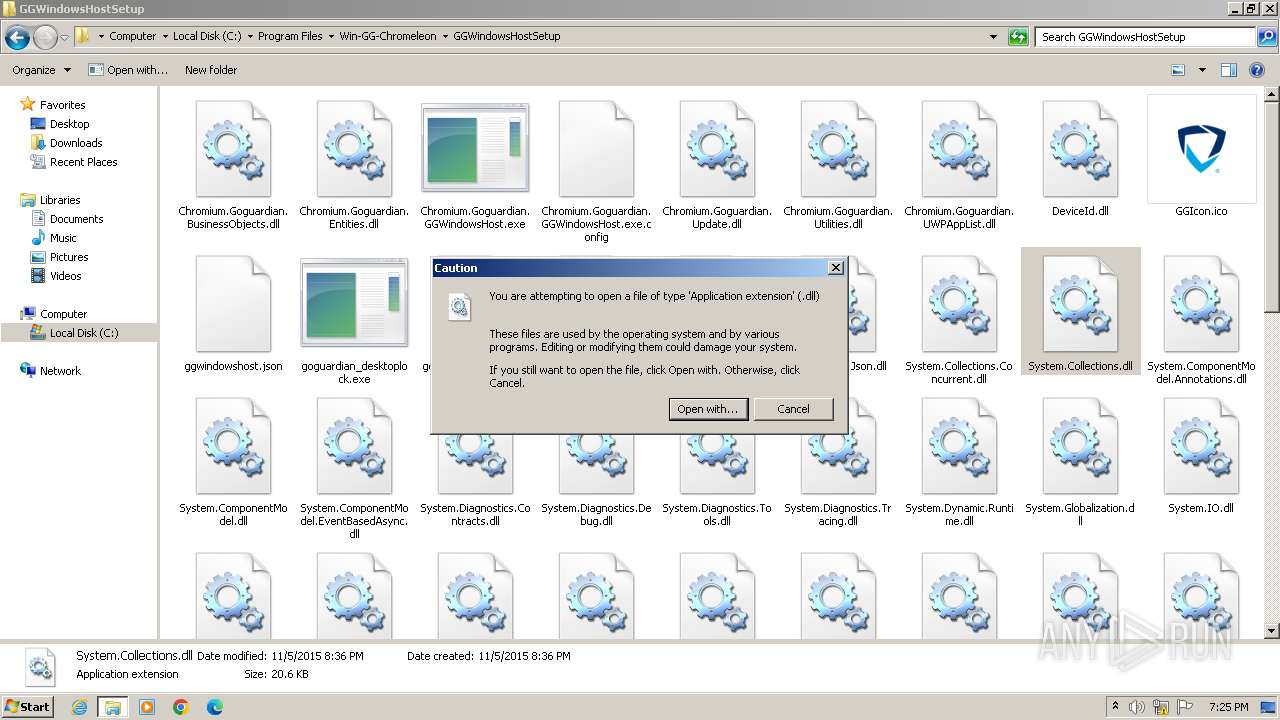Click Local Disk (C:) in address bar
Viewport: 1280px width, 720px height.
(x=206, y=36)
